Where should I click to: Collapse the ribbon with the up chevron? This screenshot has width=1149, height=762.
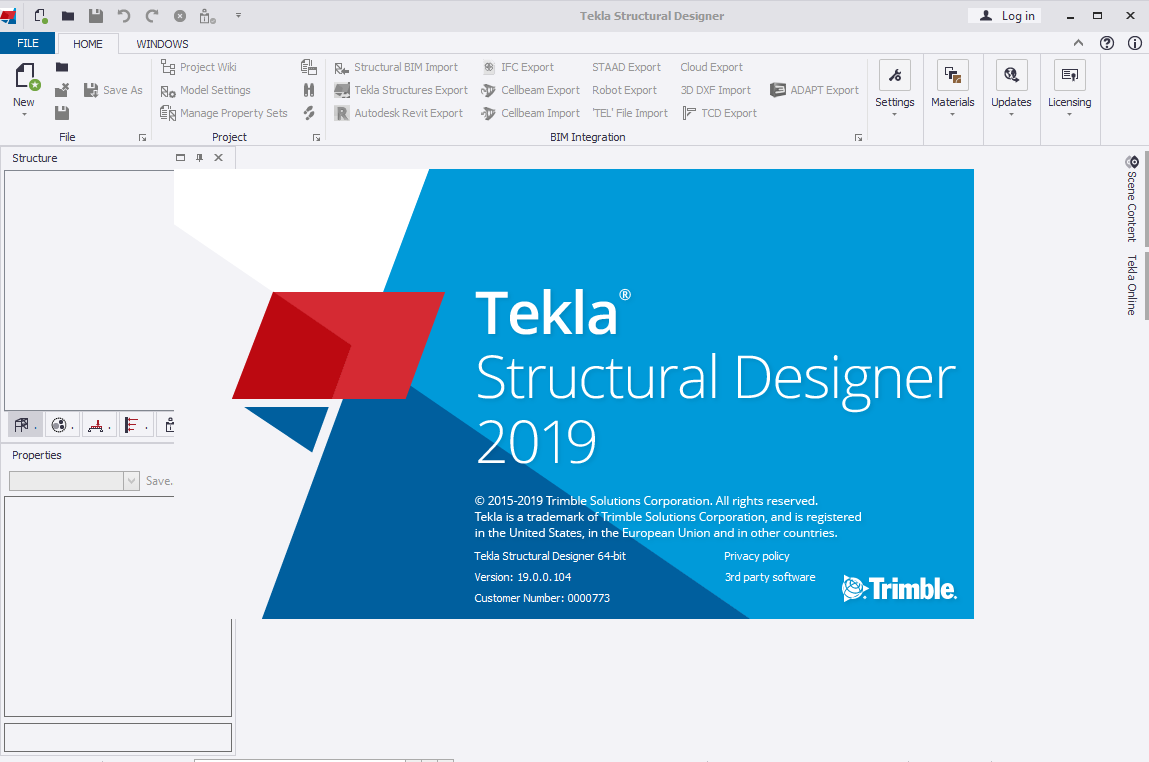point(1079,43)
